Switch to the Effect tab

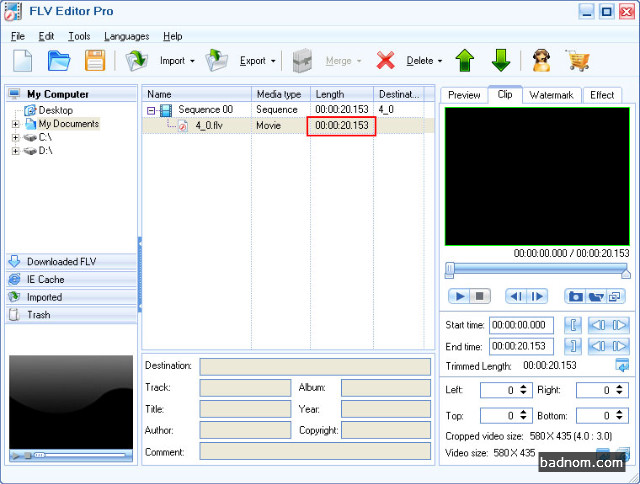tap(602, 95)
